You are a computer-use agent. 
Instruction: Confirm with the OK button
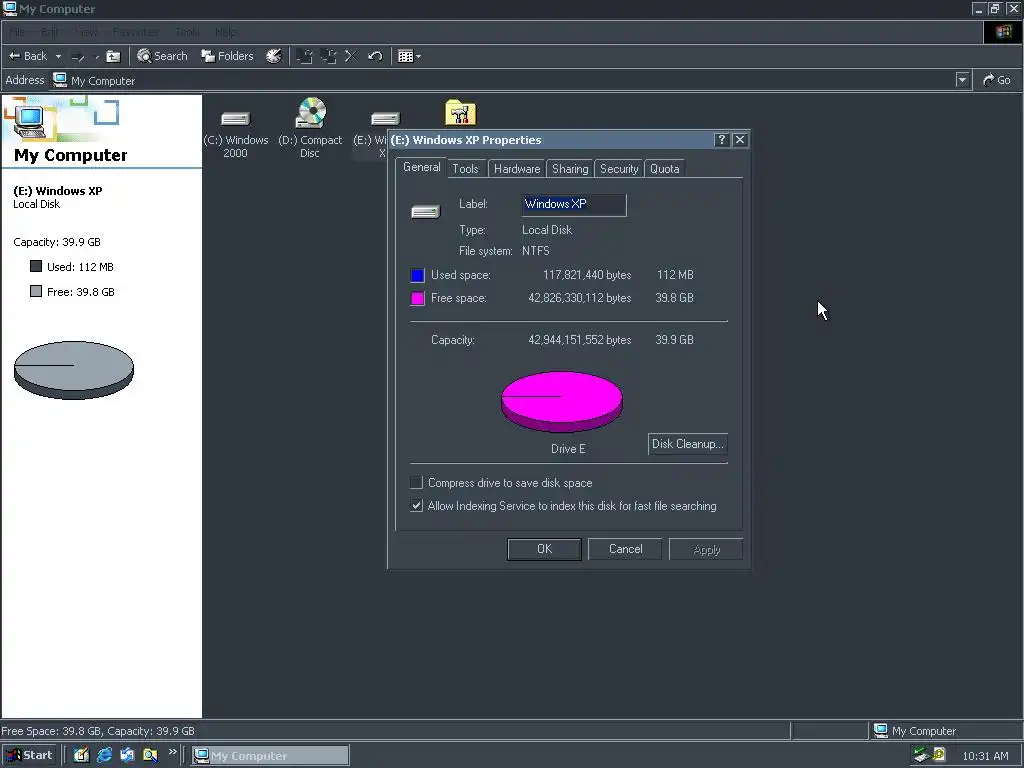[x=544, y=549]
